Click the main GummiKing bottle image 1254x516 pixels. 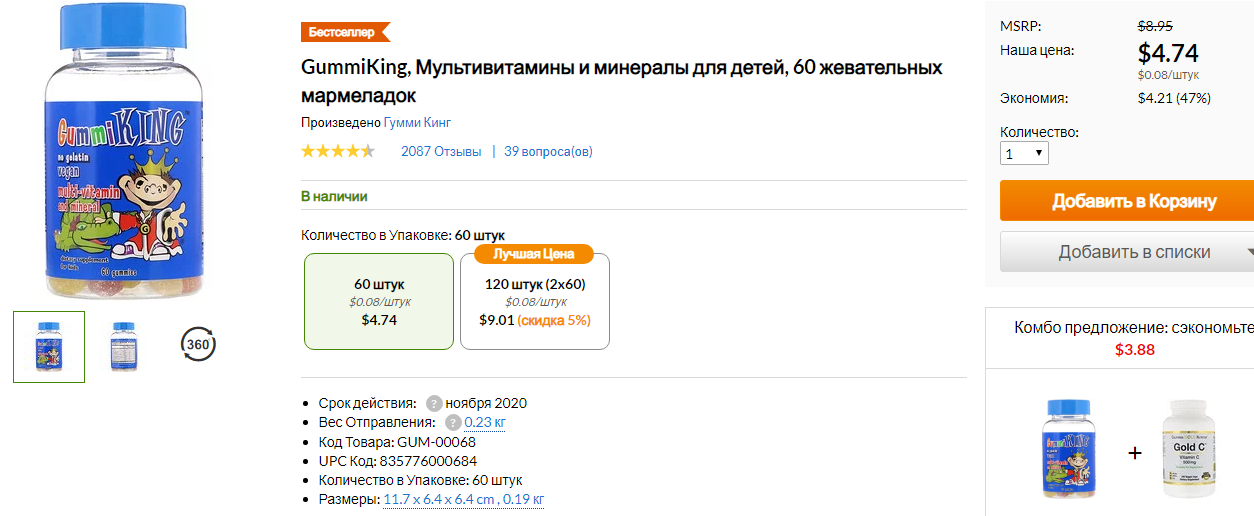(117, 150)
